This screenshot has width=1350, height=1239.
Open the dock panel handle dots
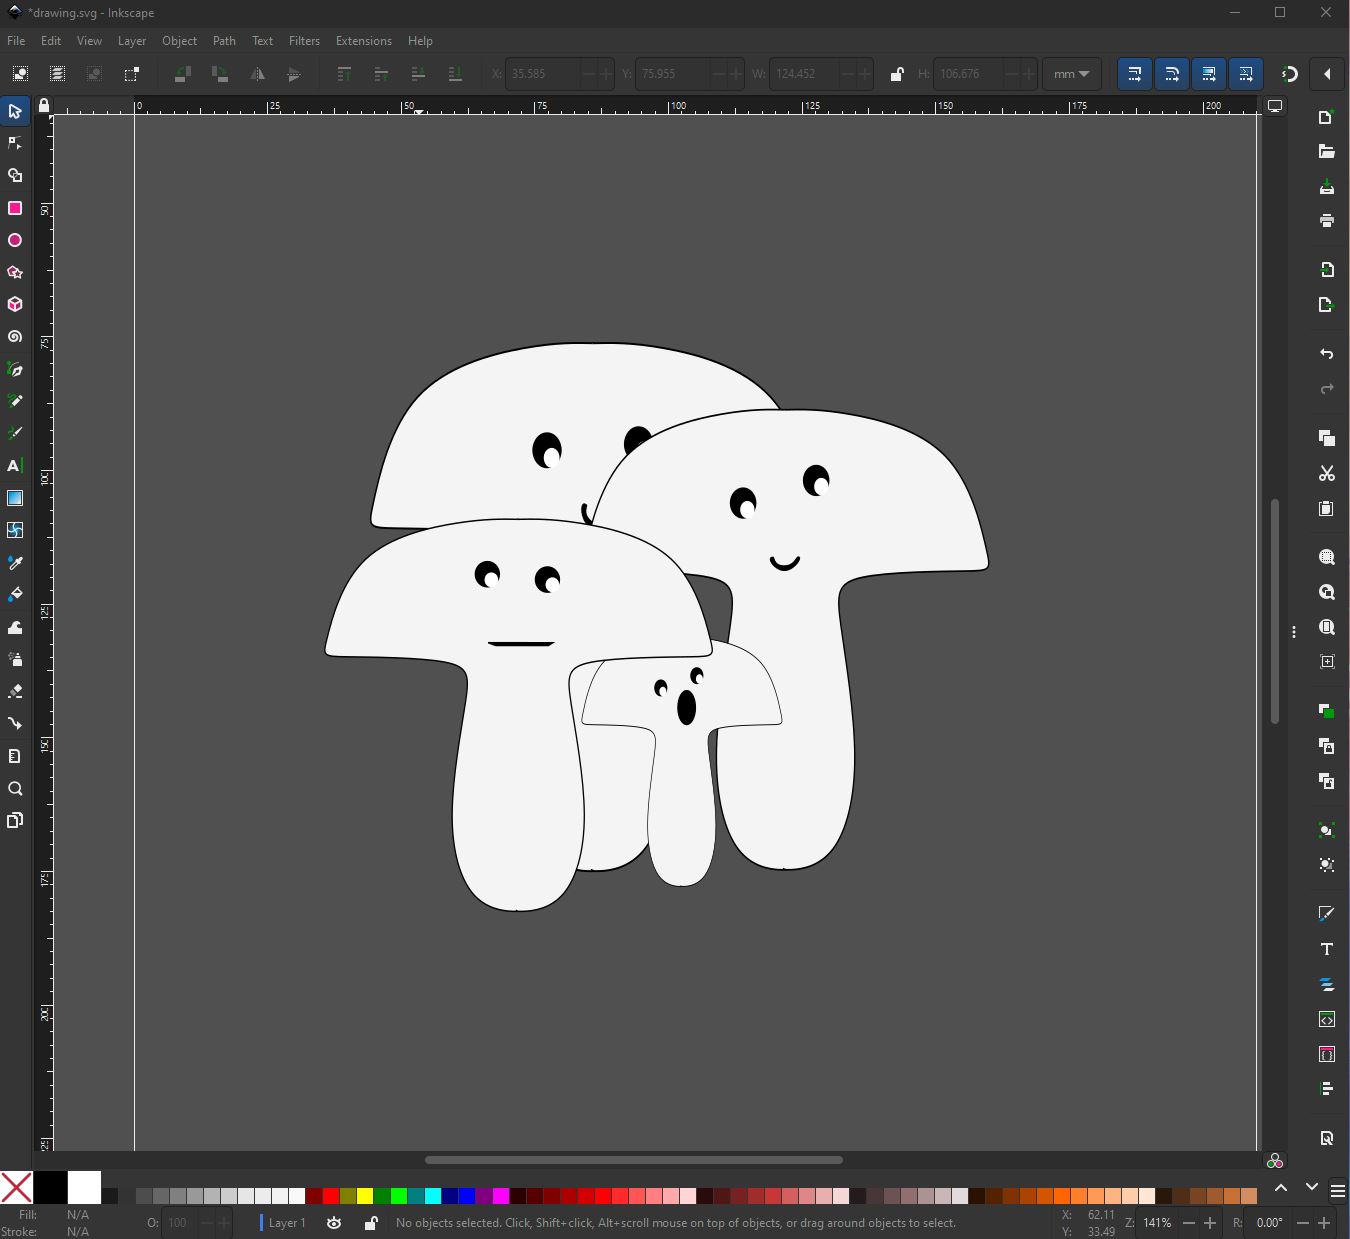coord(1294,632)
